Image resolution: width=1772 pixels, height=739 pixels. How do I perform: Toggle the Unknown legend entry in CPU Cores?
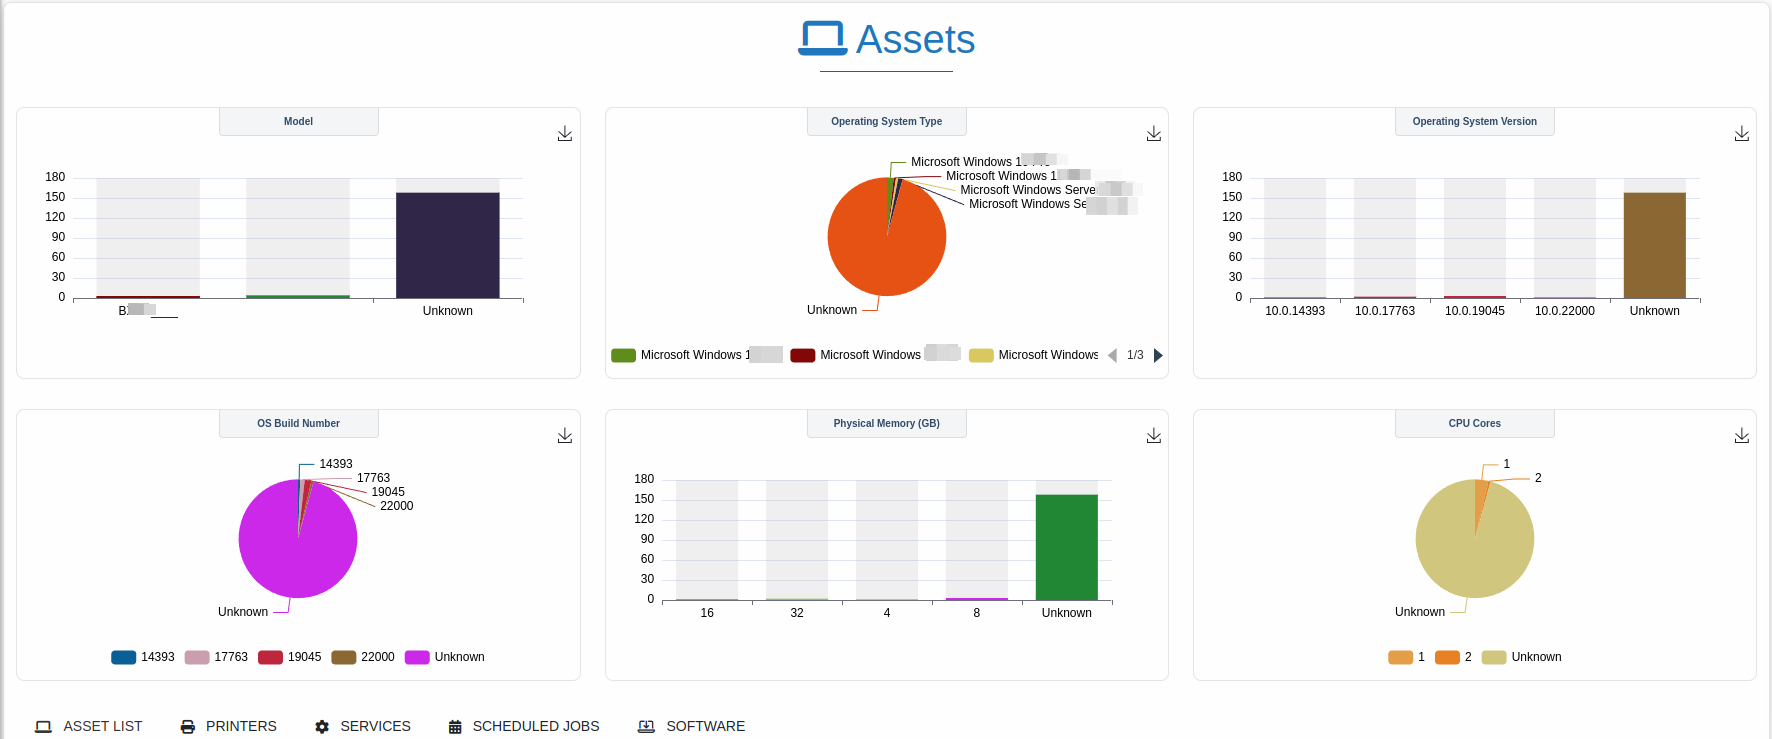(1522, 657)
